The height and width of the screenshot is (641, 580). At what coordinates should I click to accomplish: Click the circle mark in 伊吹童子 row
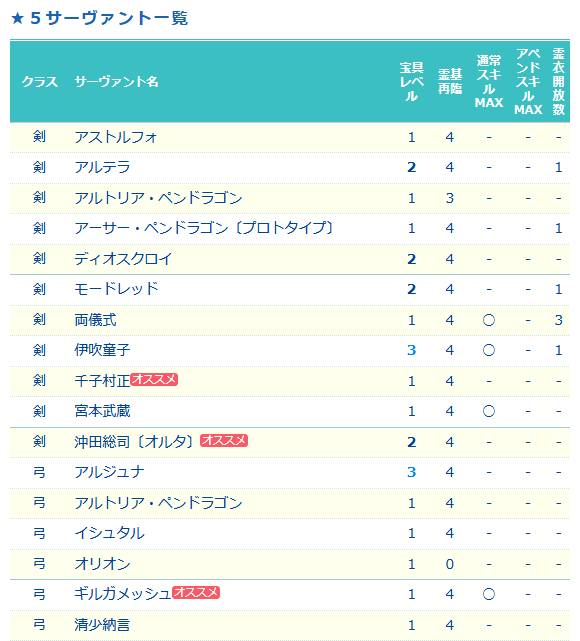(488, 350)
